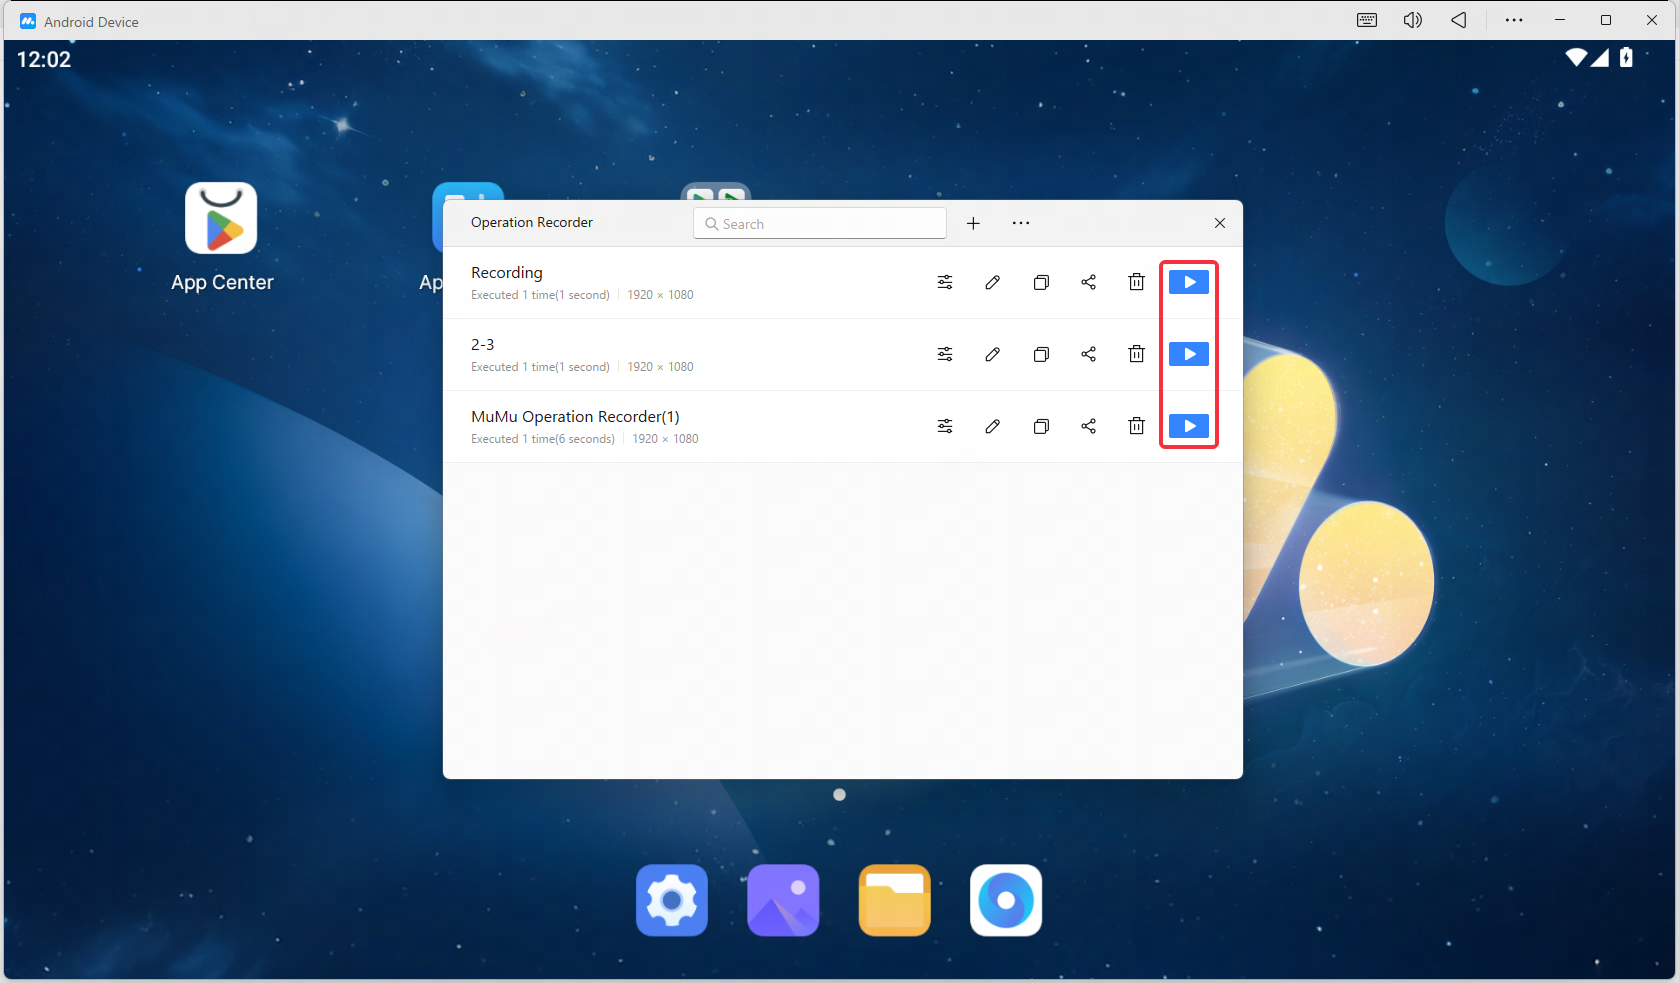This screenshot has height=983, width=1679.
Task: Share the Recording entry
Action: pyautogui.click(x=1089, y=282)
